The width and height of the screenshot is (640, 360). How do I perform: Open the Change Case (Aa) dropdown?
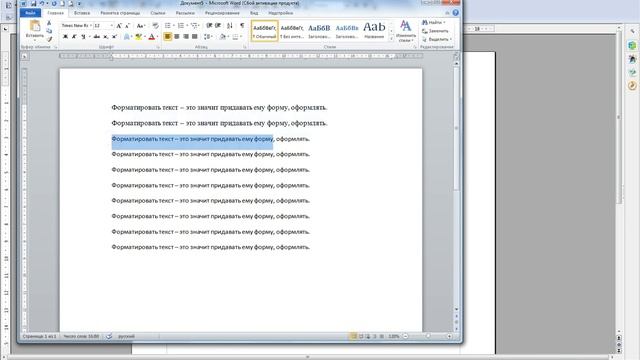pos(140,26)
